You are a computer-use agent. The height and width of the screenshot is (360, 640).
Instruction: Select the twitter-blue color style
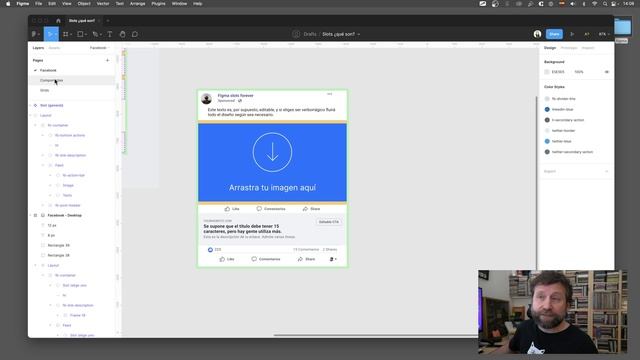[561, 141]
